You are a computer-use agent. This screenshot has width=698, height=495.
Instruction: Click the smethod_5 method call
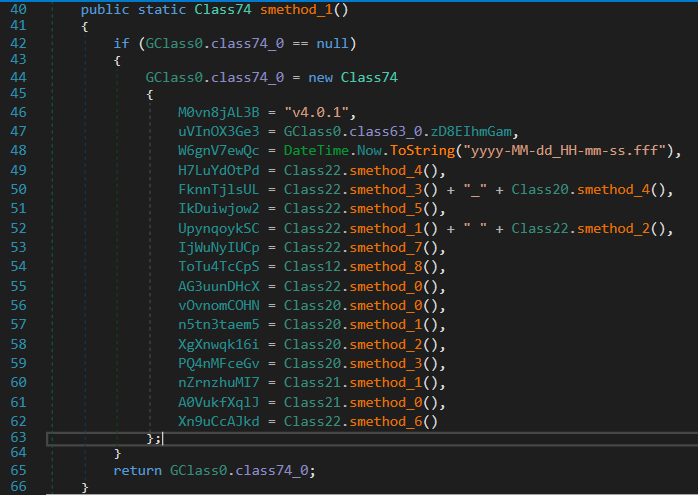(x=386, y=209)
